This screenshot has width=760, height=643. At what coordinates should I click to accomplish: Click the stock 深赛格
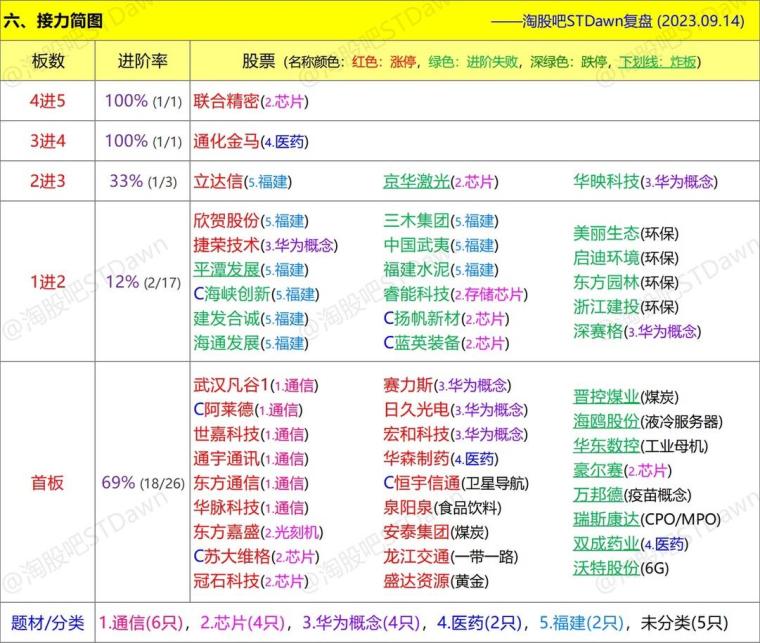pos(598,331)
